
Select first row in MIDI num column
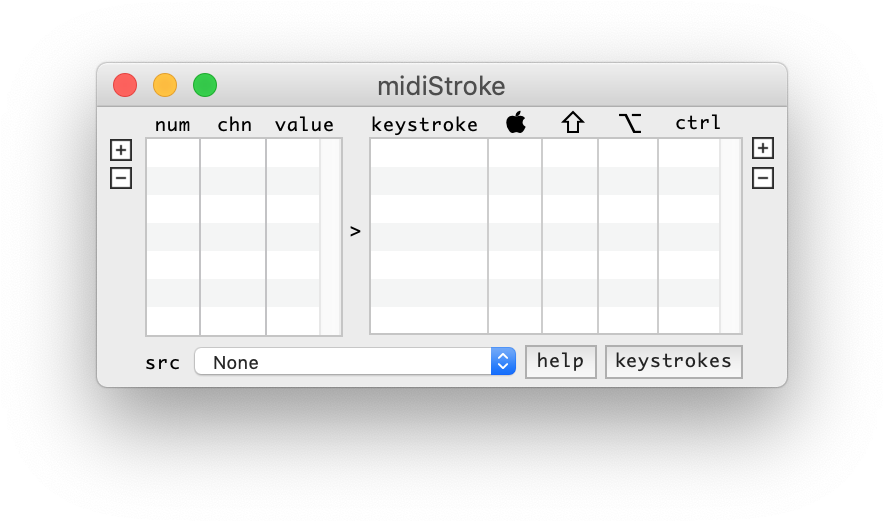pos(173,153)
